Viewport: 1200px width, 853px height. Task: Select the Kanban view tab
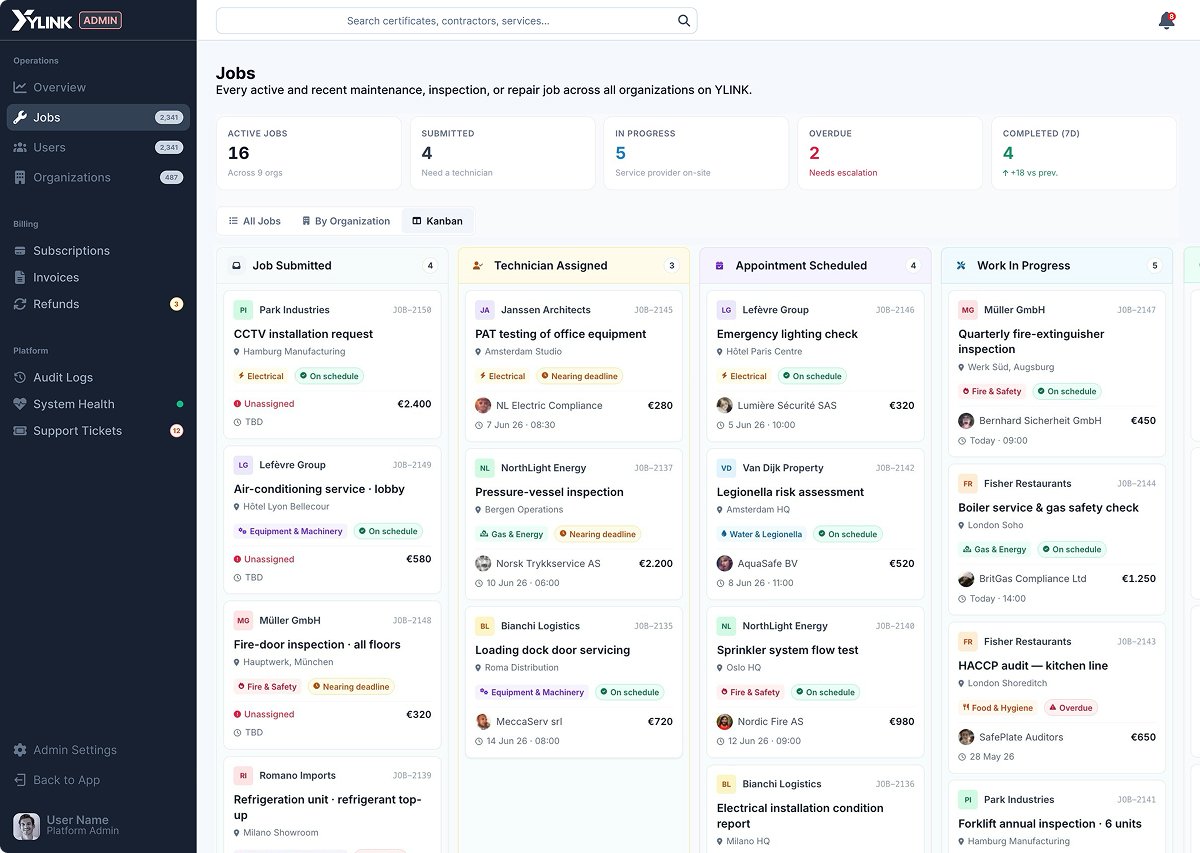(x=437, y=221)
